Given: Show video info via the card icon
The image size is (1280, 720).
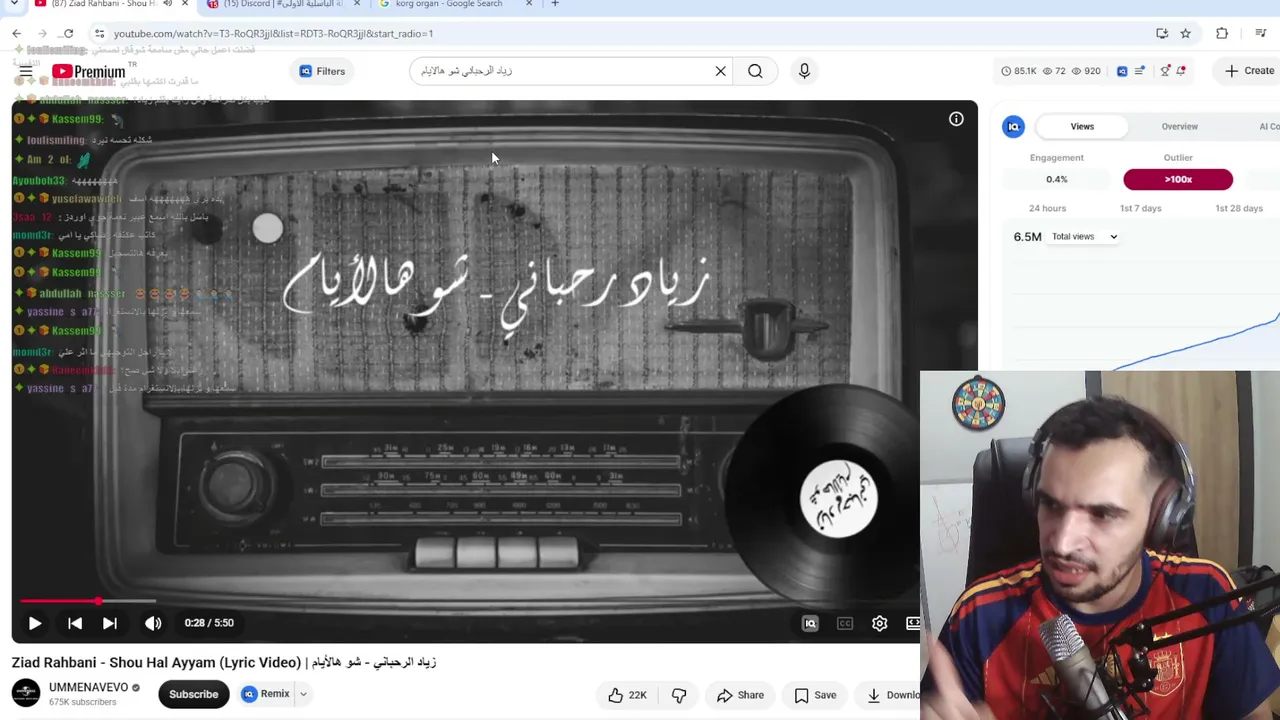Looking at the screenshot, I should coord(956,119).
